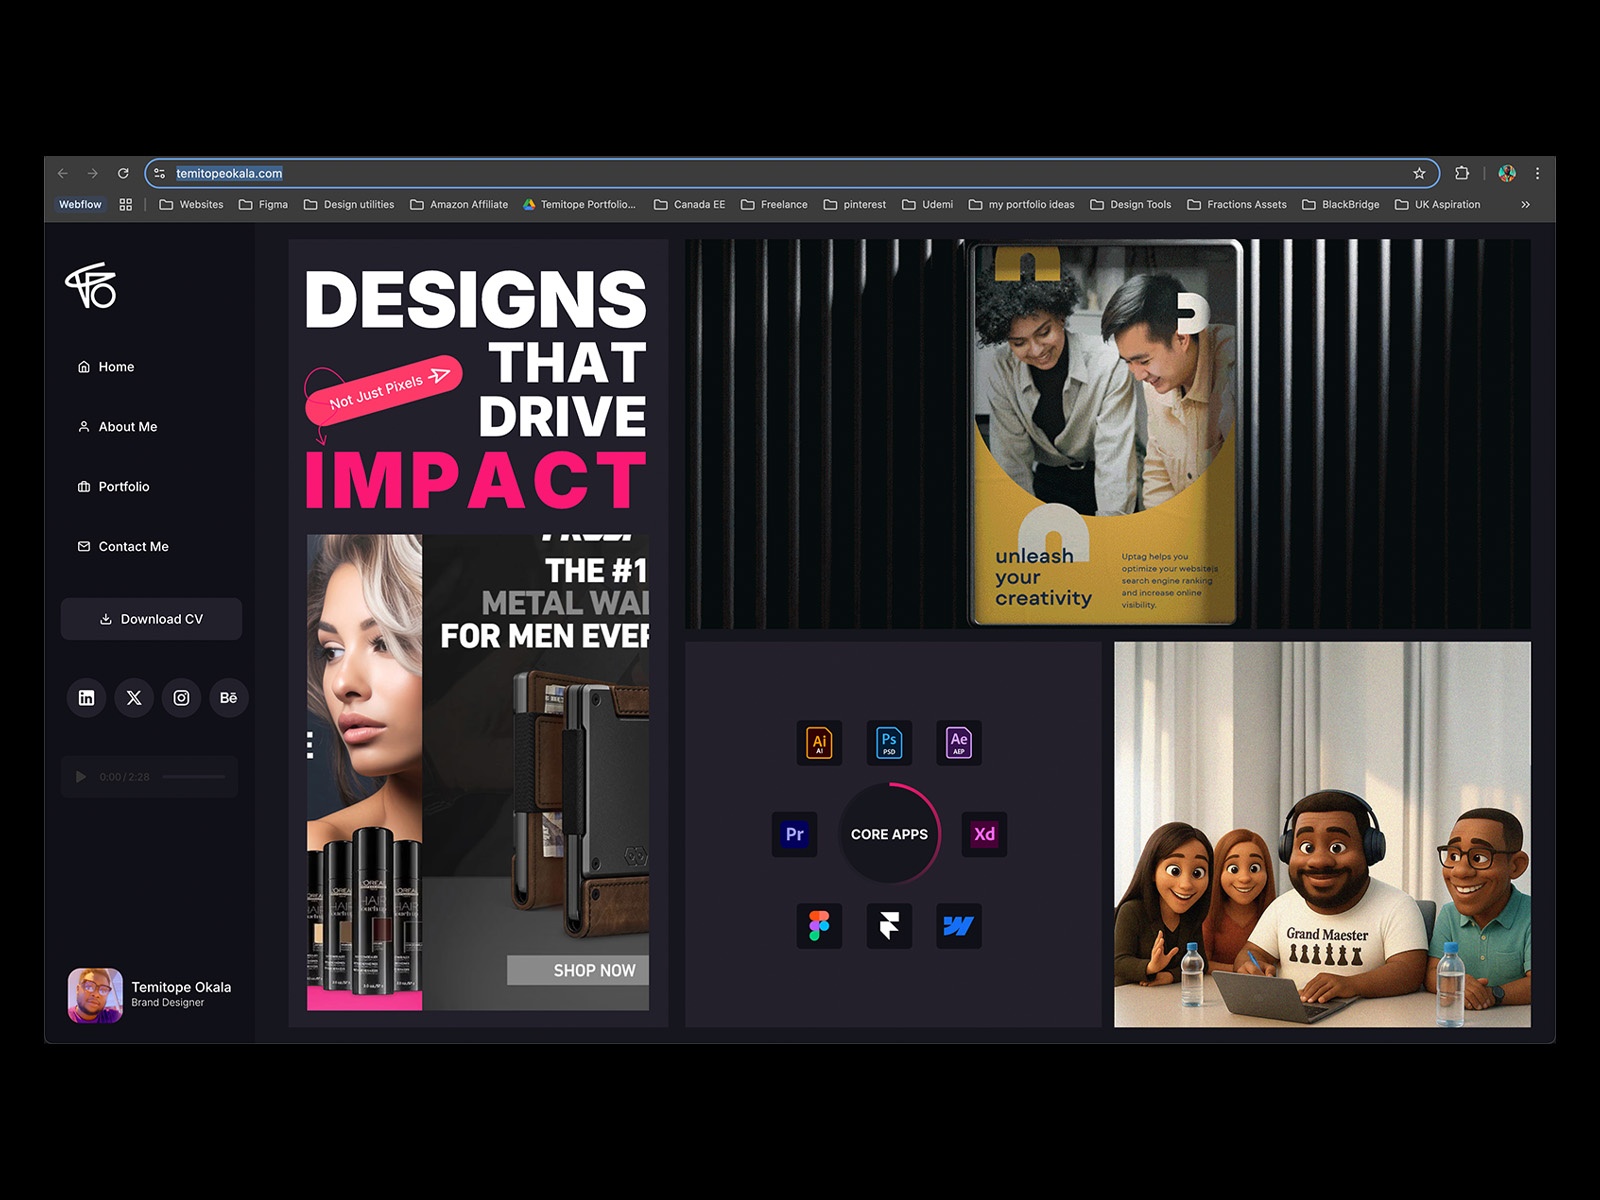Viewport: 1600px width, 1200px height.
Task: Open the Design Tools bookmark folder
Action: click(x=1130, y=204)
